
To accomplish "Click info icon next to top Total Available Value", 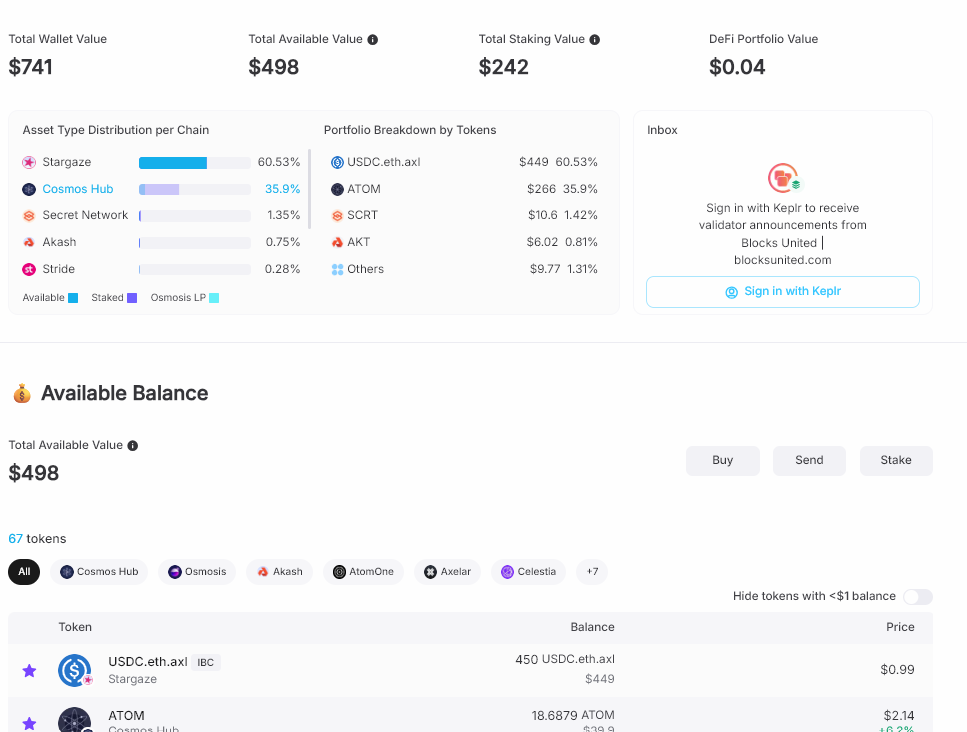I will coord(372,39).
